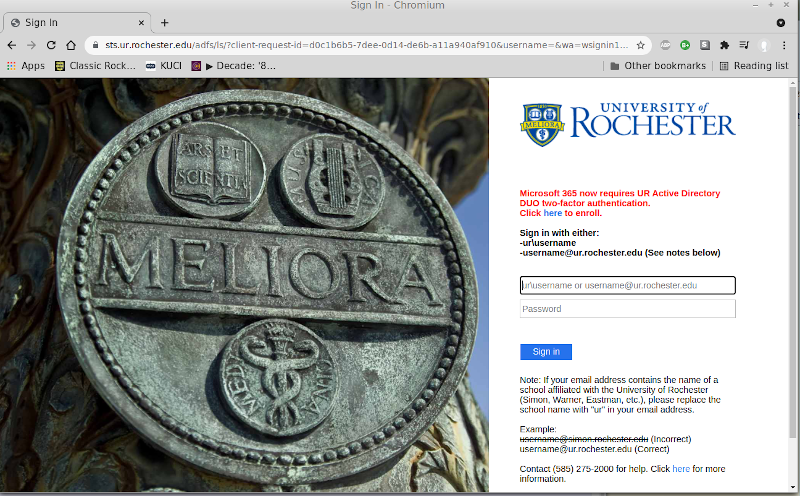Click the green B+ extension icon
Screen dimensions: 800x496
point(685,45)
